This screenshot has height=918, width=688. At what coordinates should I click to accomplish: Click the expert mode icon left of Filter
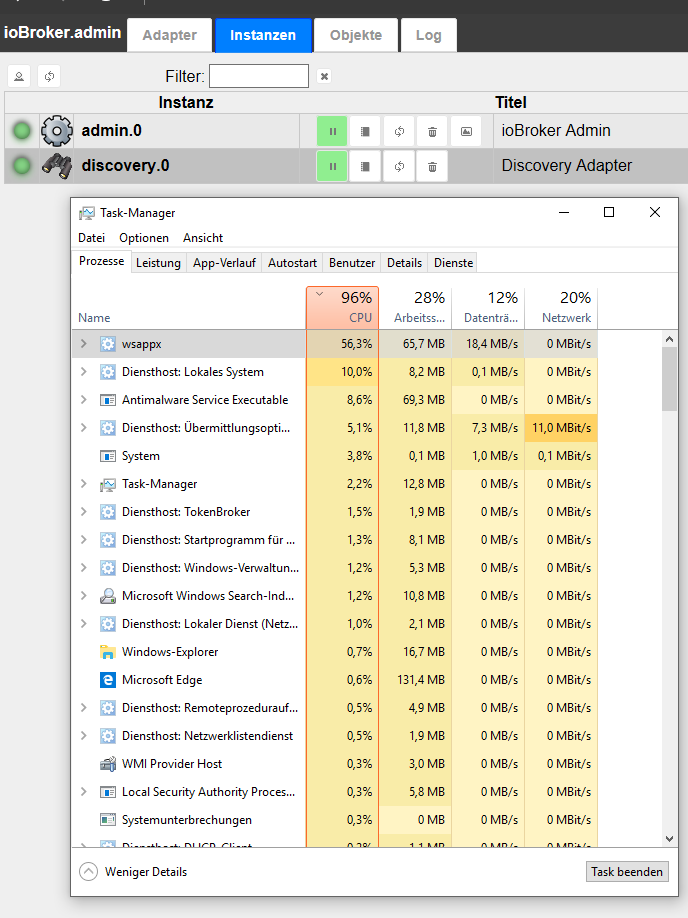19,76
